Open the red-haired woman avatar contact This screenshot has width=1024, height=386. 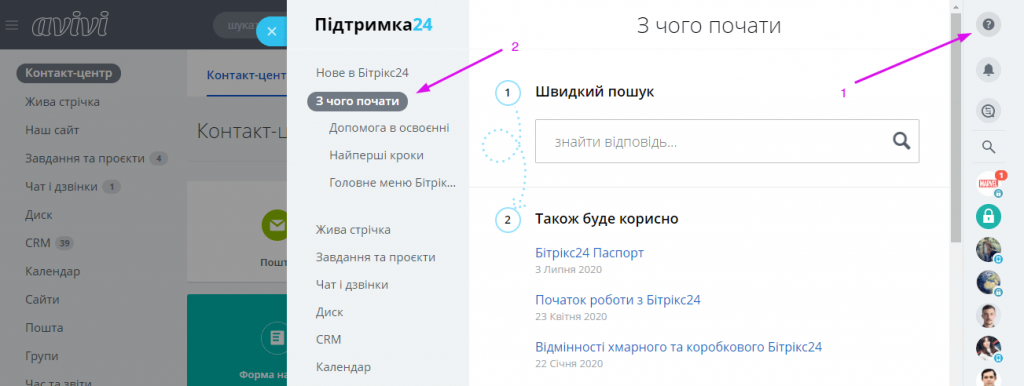click(x=988, y=349)
